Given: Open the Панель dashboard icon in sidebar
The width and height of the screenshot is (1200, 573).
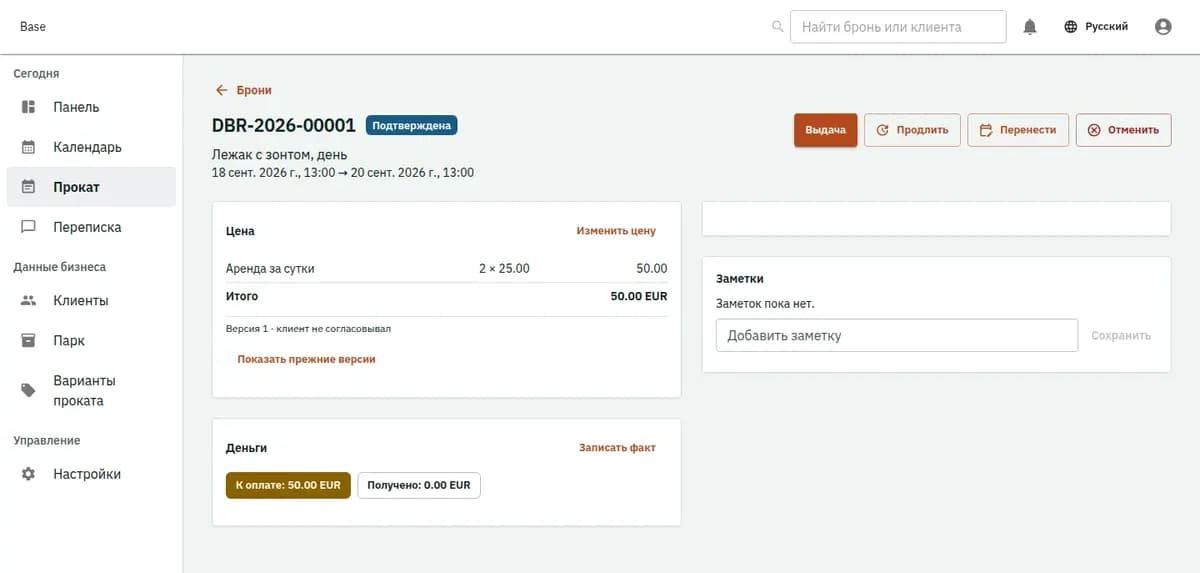Looking at the screenshot, I should [x=29, y=107].
